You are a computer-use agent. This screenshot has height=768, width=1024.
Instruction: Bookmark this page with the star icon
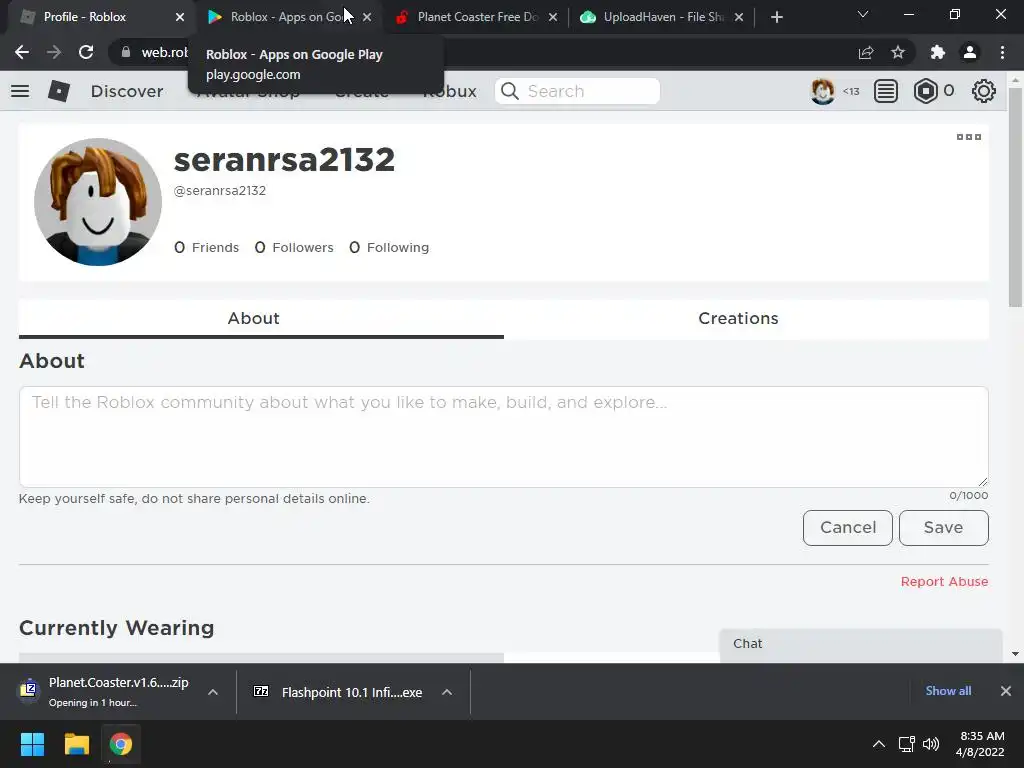(898, 52)
